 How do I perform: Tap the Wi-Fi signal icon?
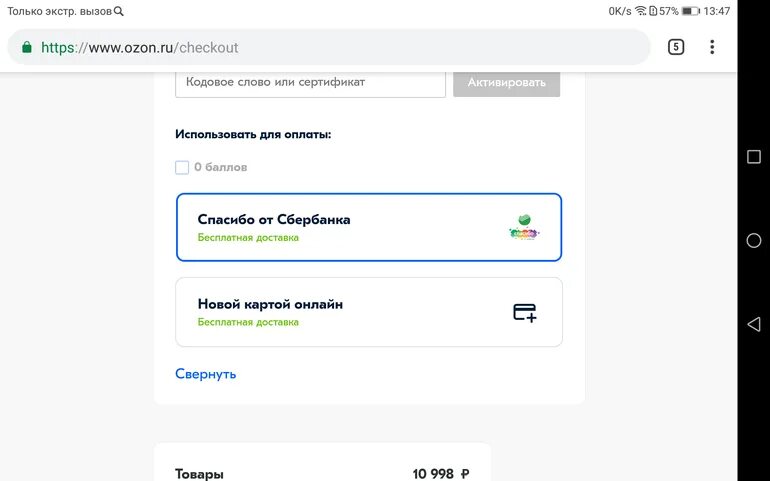pos(640,11)
